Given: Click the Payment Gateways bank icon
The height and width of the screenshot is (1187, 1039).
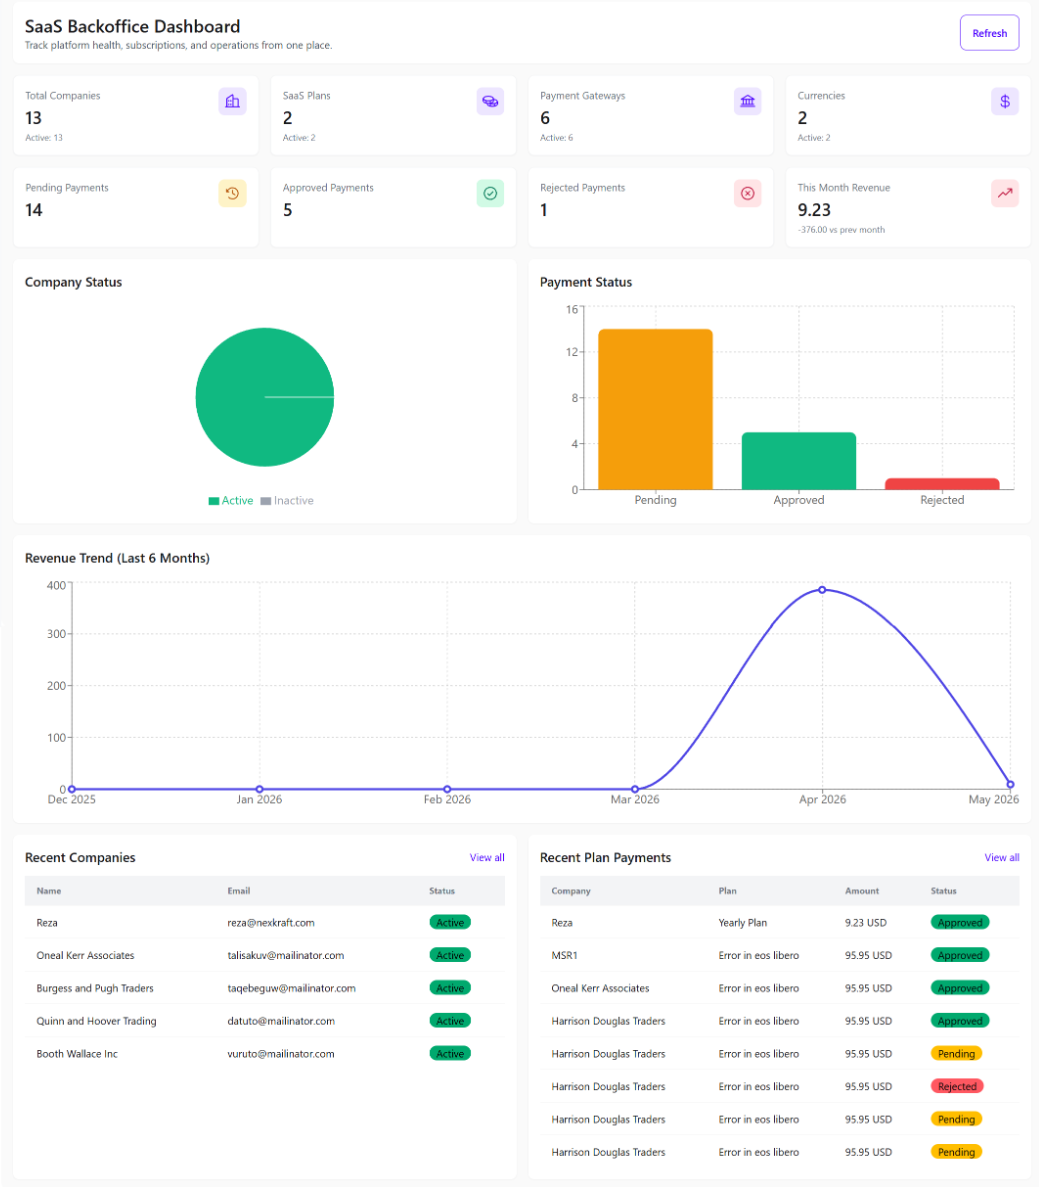Looking at the screenshot, I should [x=747, y=101].
